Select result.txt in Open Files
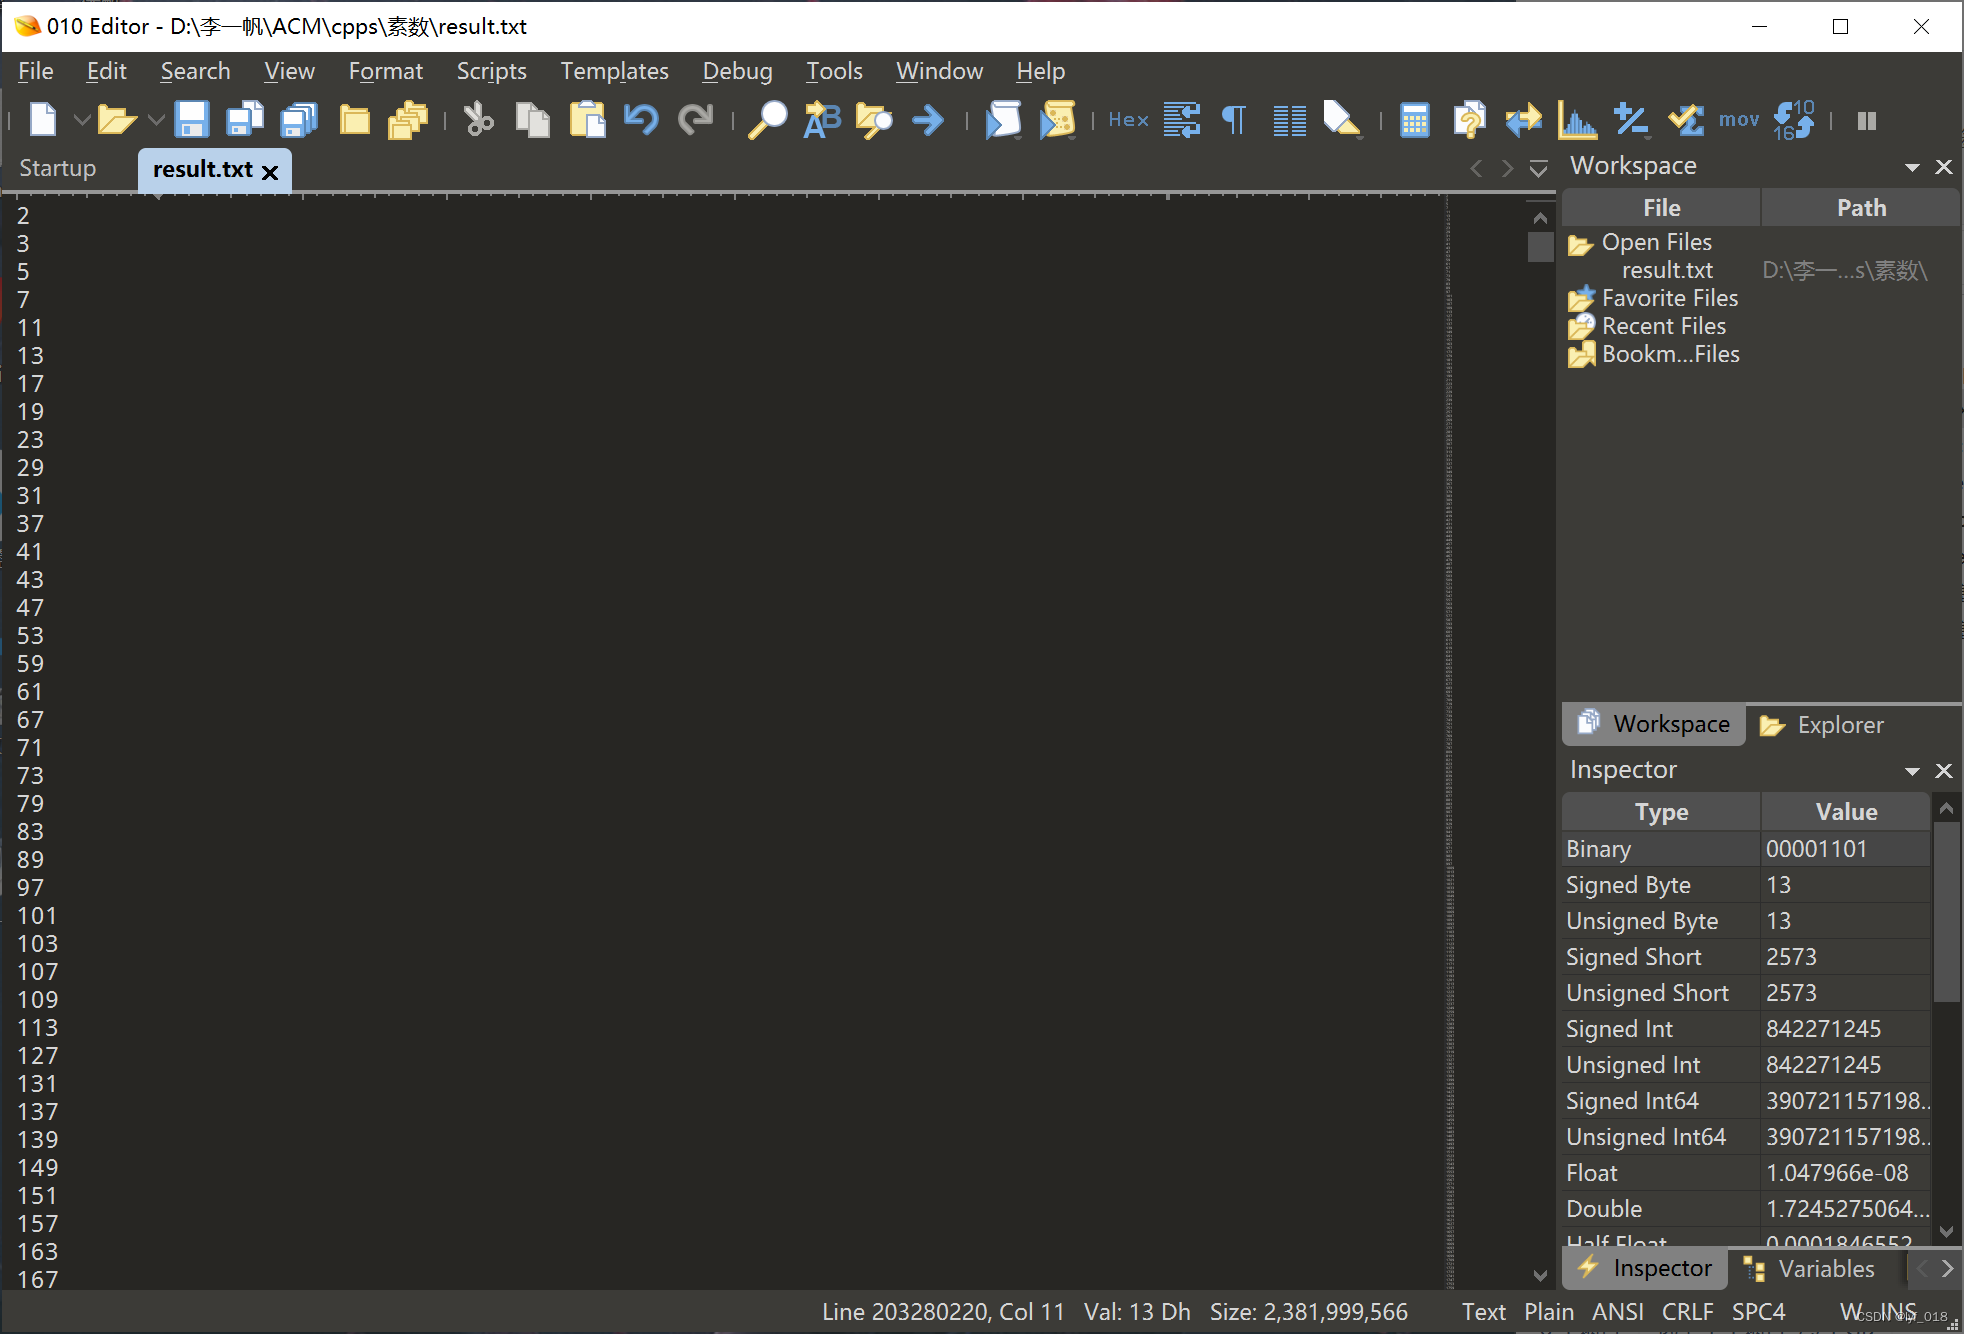The height and width of the screenshot is (1334, 1964). 1666,270
